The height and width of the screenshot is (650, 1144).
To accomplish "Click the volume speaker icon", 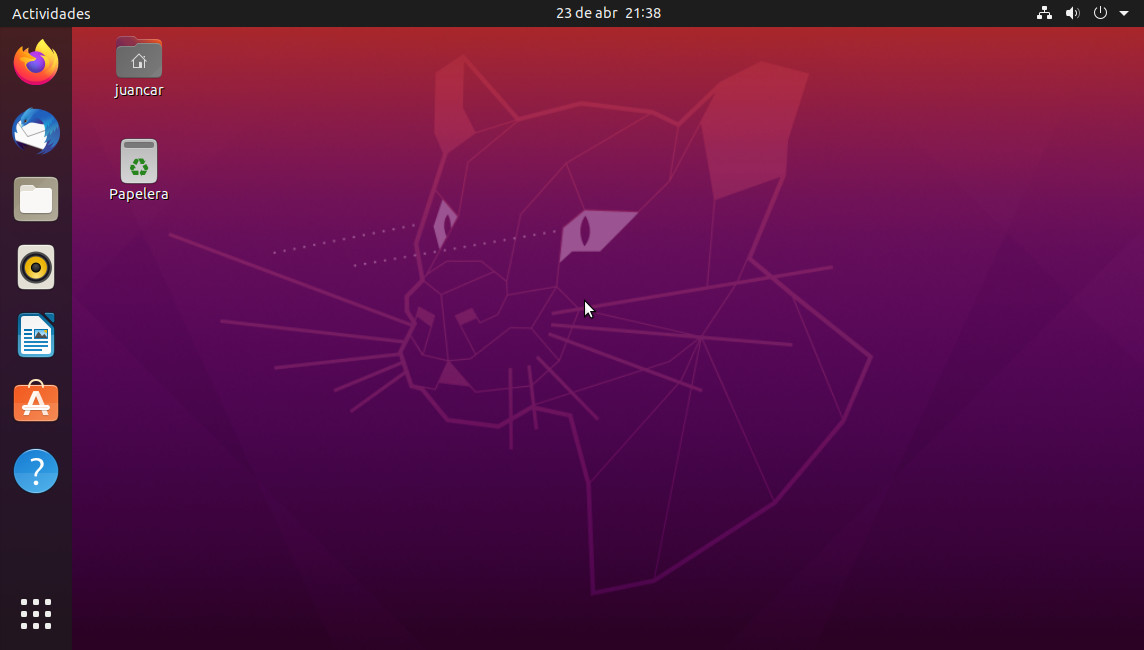I will (1072, 13).
